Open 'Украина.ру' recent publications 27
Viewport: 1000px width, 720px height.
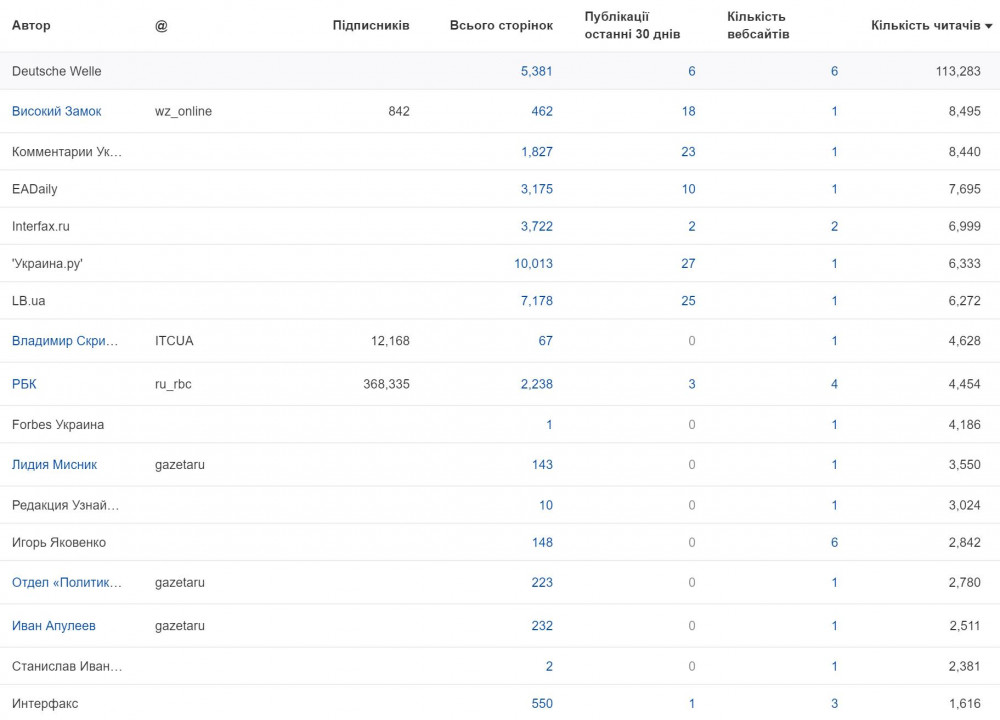pos(688,263)
